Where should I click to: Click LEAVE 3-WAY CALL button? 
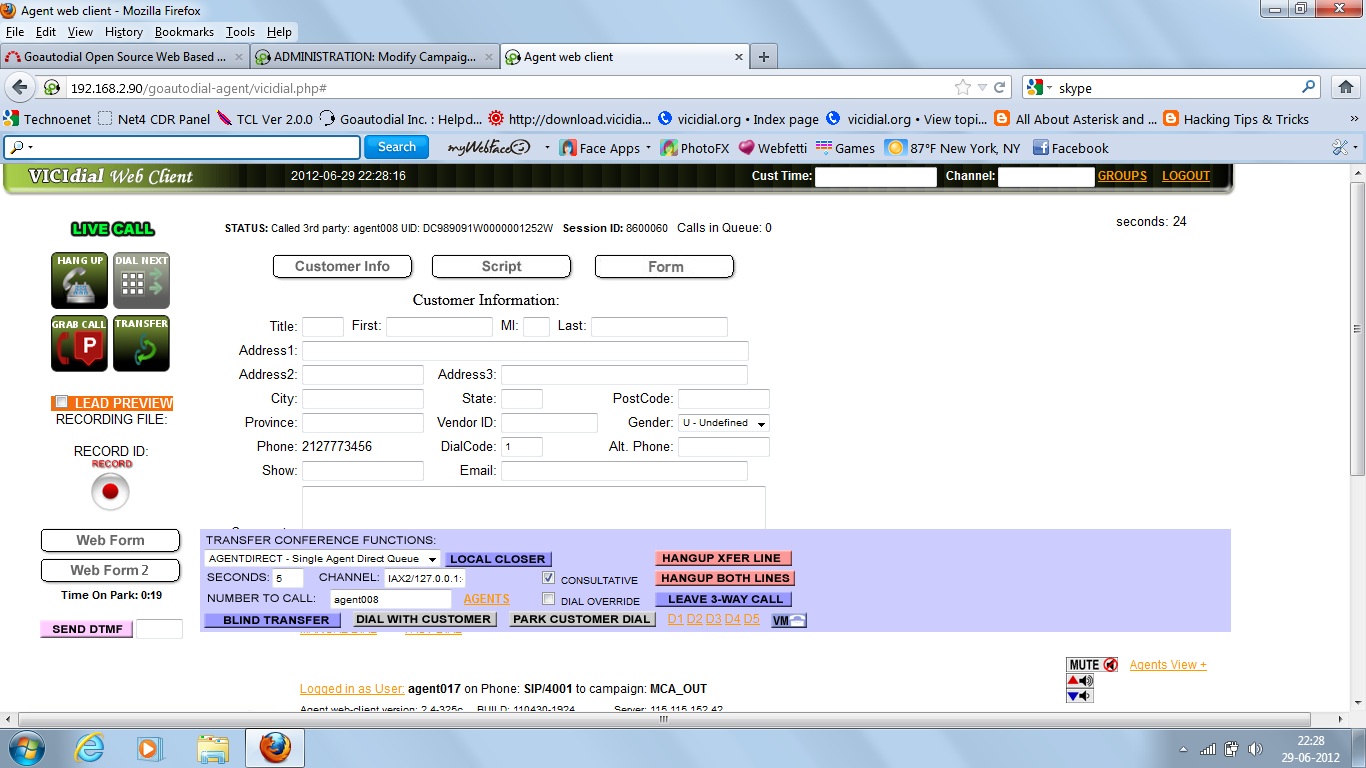point(724,599)
